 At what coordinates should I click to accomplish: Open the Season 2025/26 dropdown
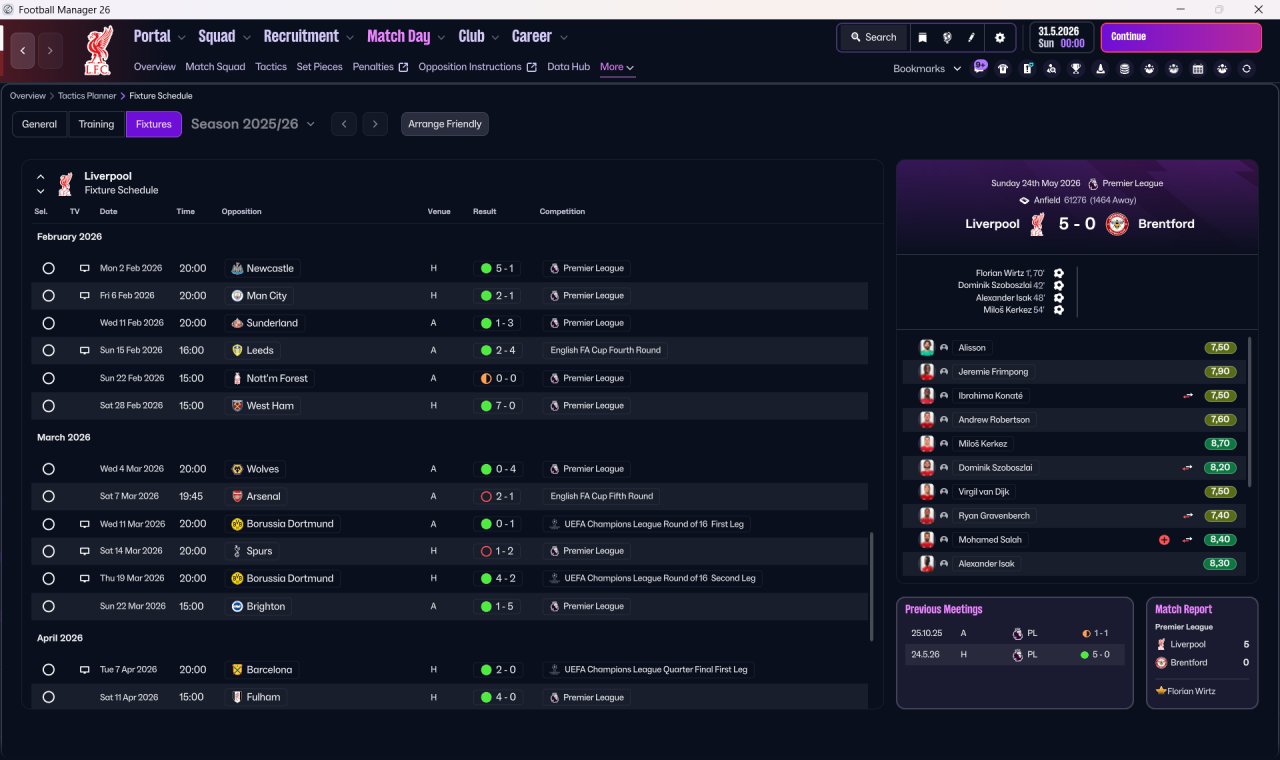pos(253,124)
